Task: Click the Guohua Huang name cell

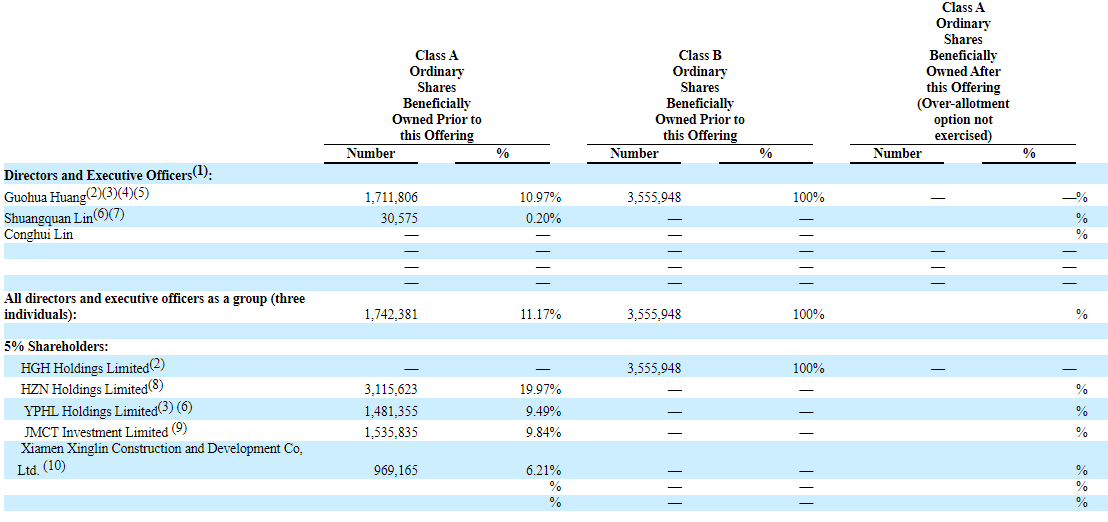Action: [47, 198]
